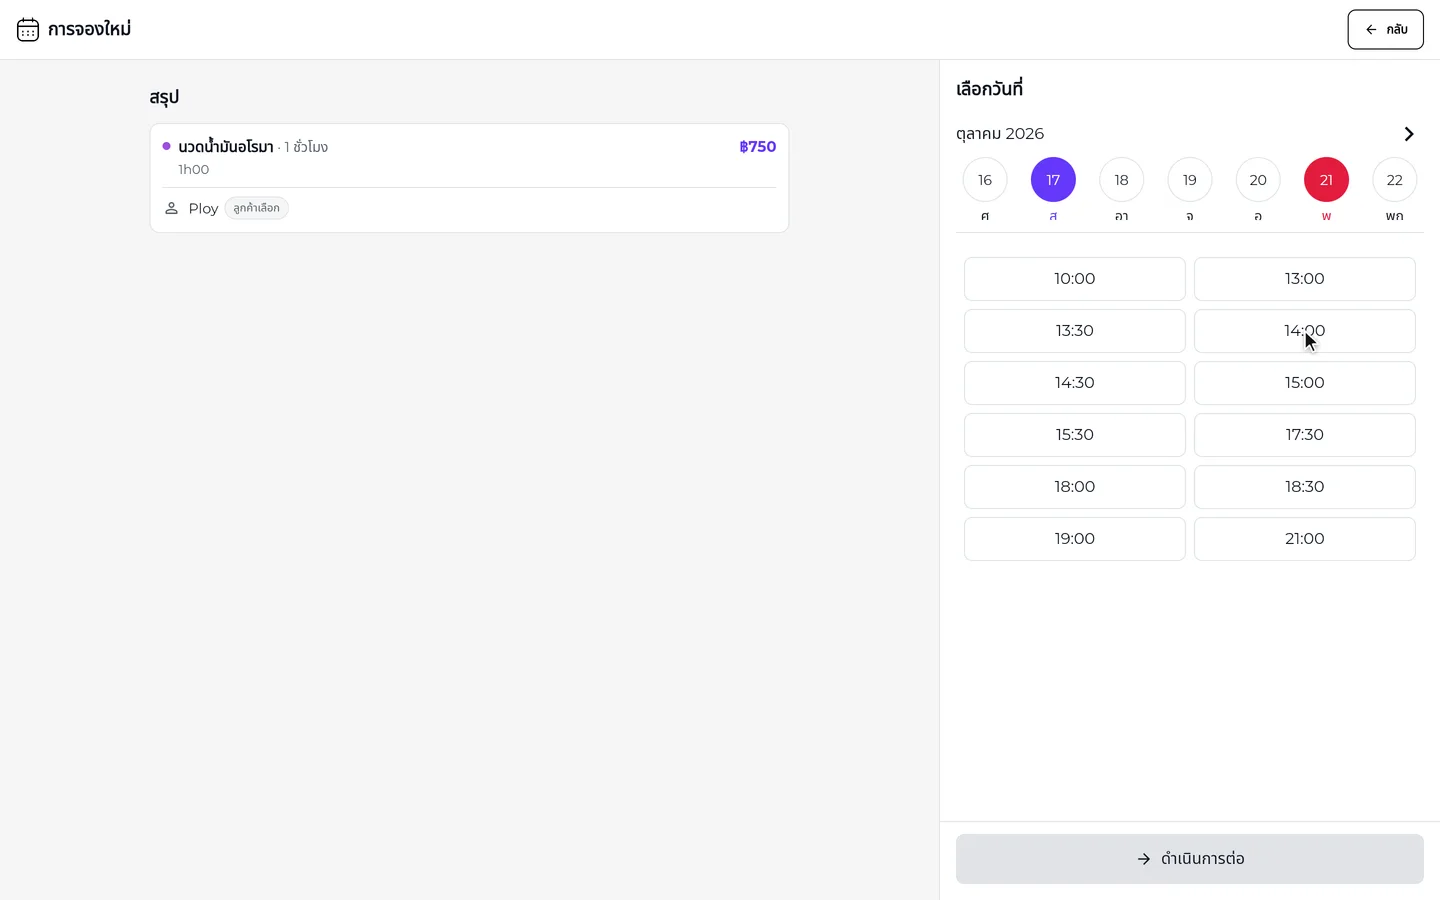The width and height of the screenshot is (1440, 900).
Task: Click the ฿750 price text
Action: coord(758,146)
